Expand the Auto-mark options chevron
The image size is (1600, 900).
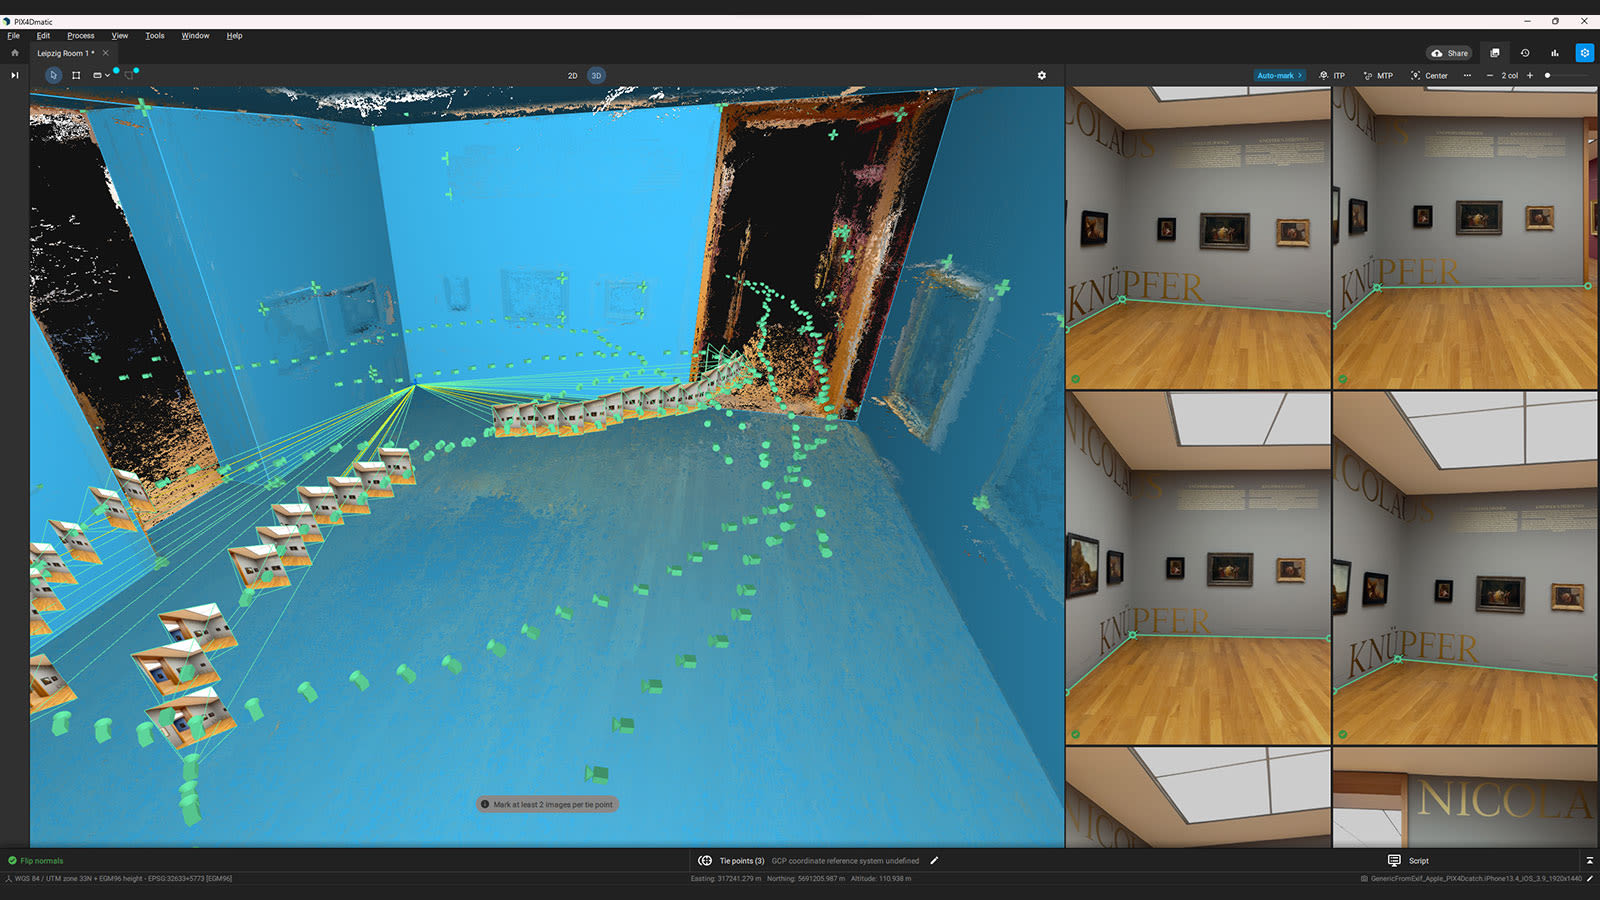click(1301, 75)
